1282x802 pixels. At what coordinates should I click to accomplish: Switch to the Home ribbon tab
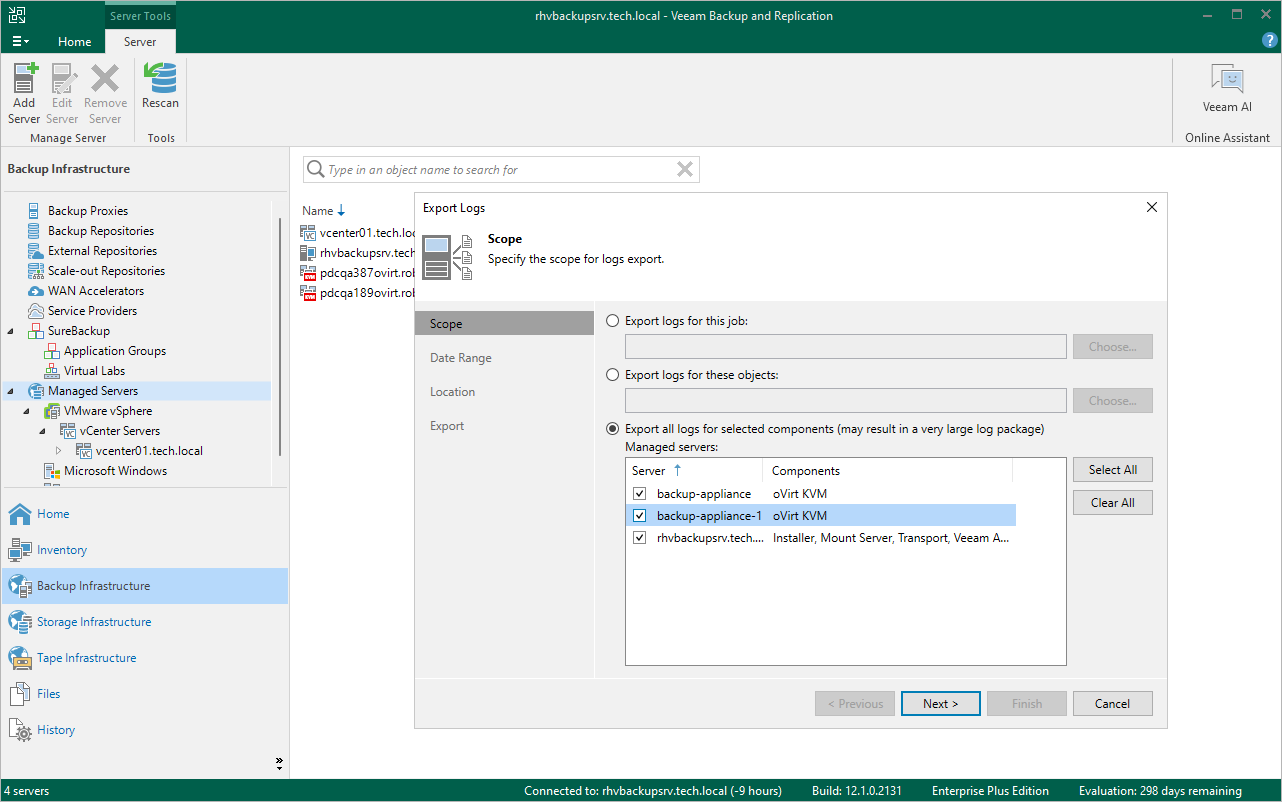coord(75,42)
